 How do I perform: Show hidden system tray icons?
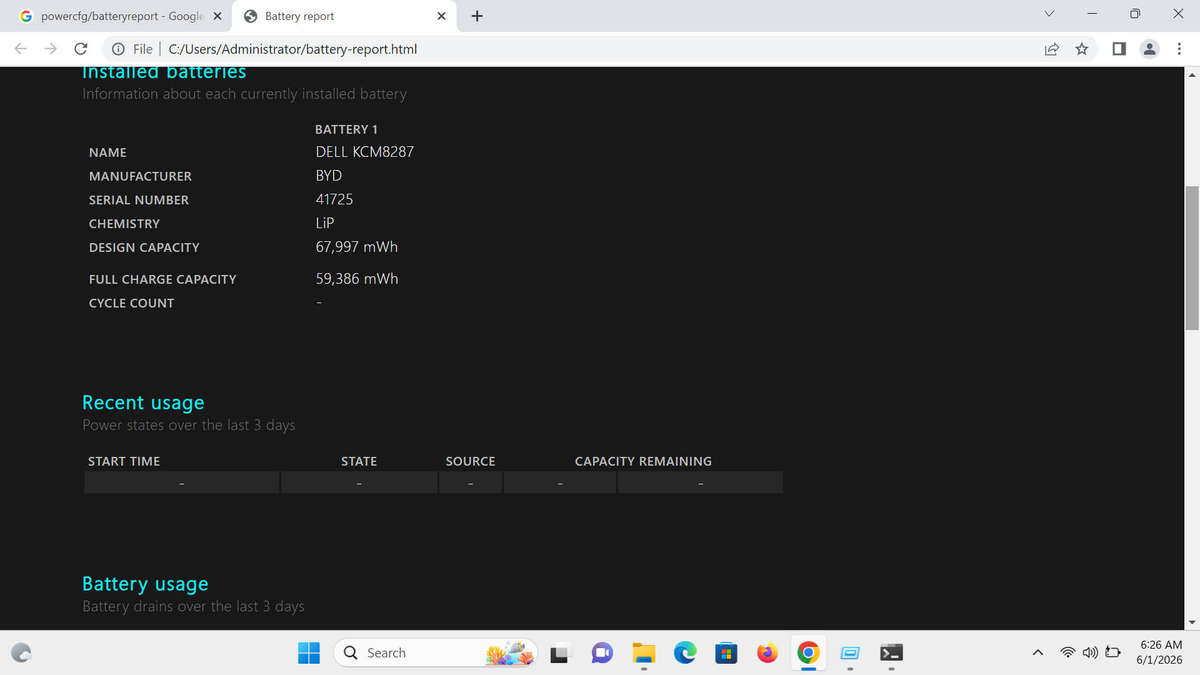(1038, 653)
